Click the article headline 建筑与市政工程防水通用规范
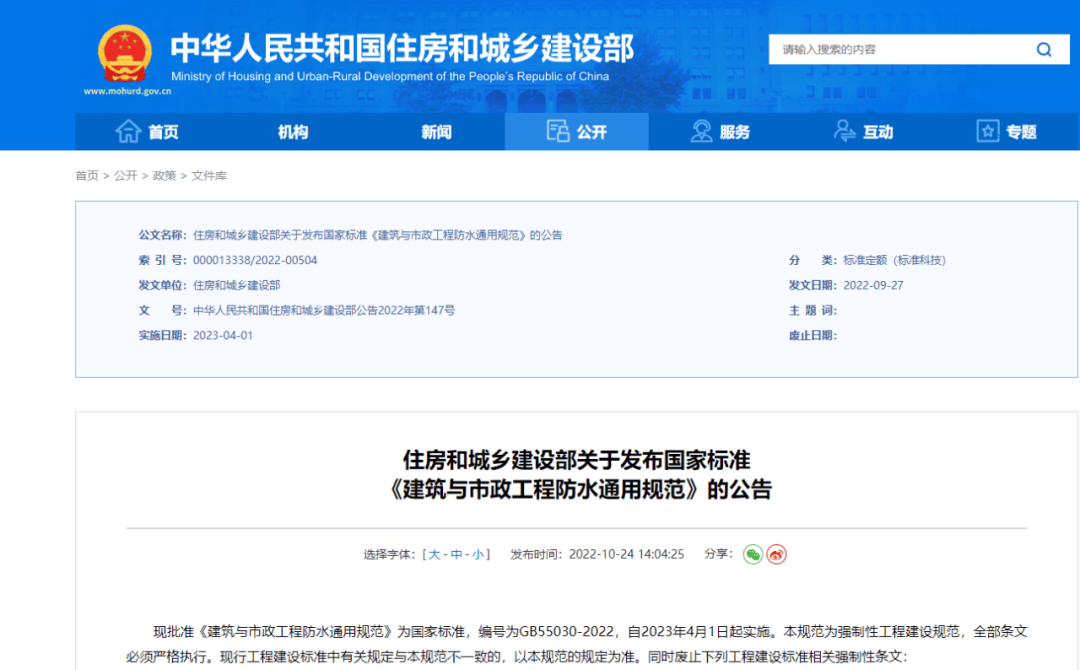This screenshot has height=670, width=1080. point(550,490)
